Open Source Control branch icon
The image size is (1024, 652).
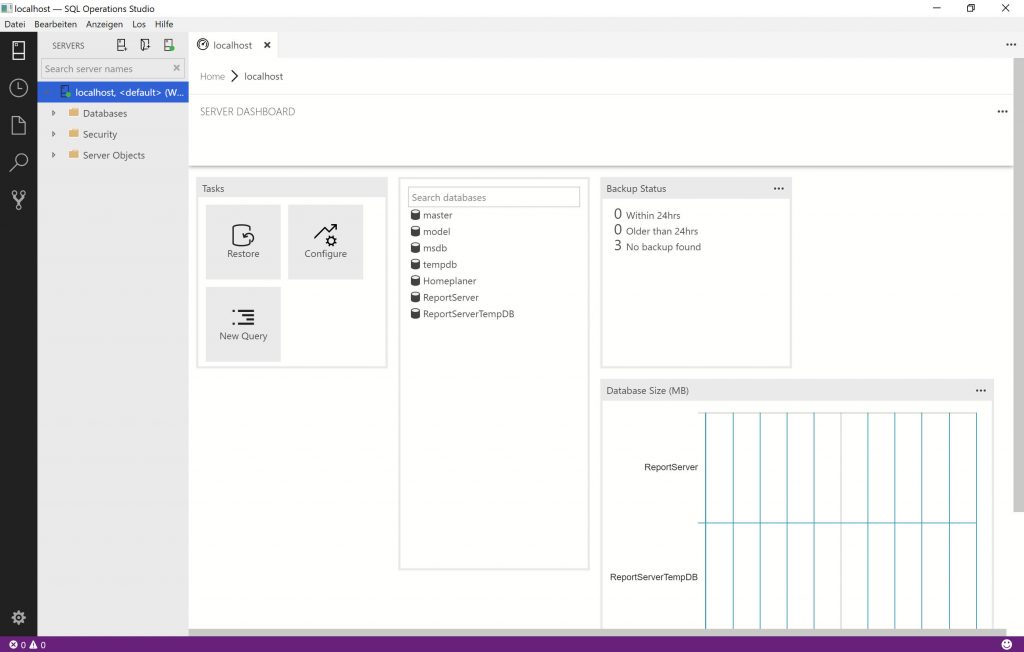click(18, 199)
